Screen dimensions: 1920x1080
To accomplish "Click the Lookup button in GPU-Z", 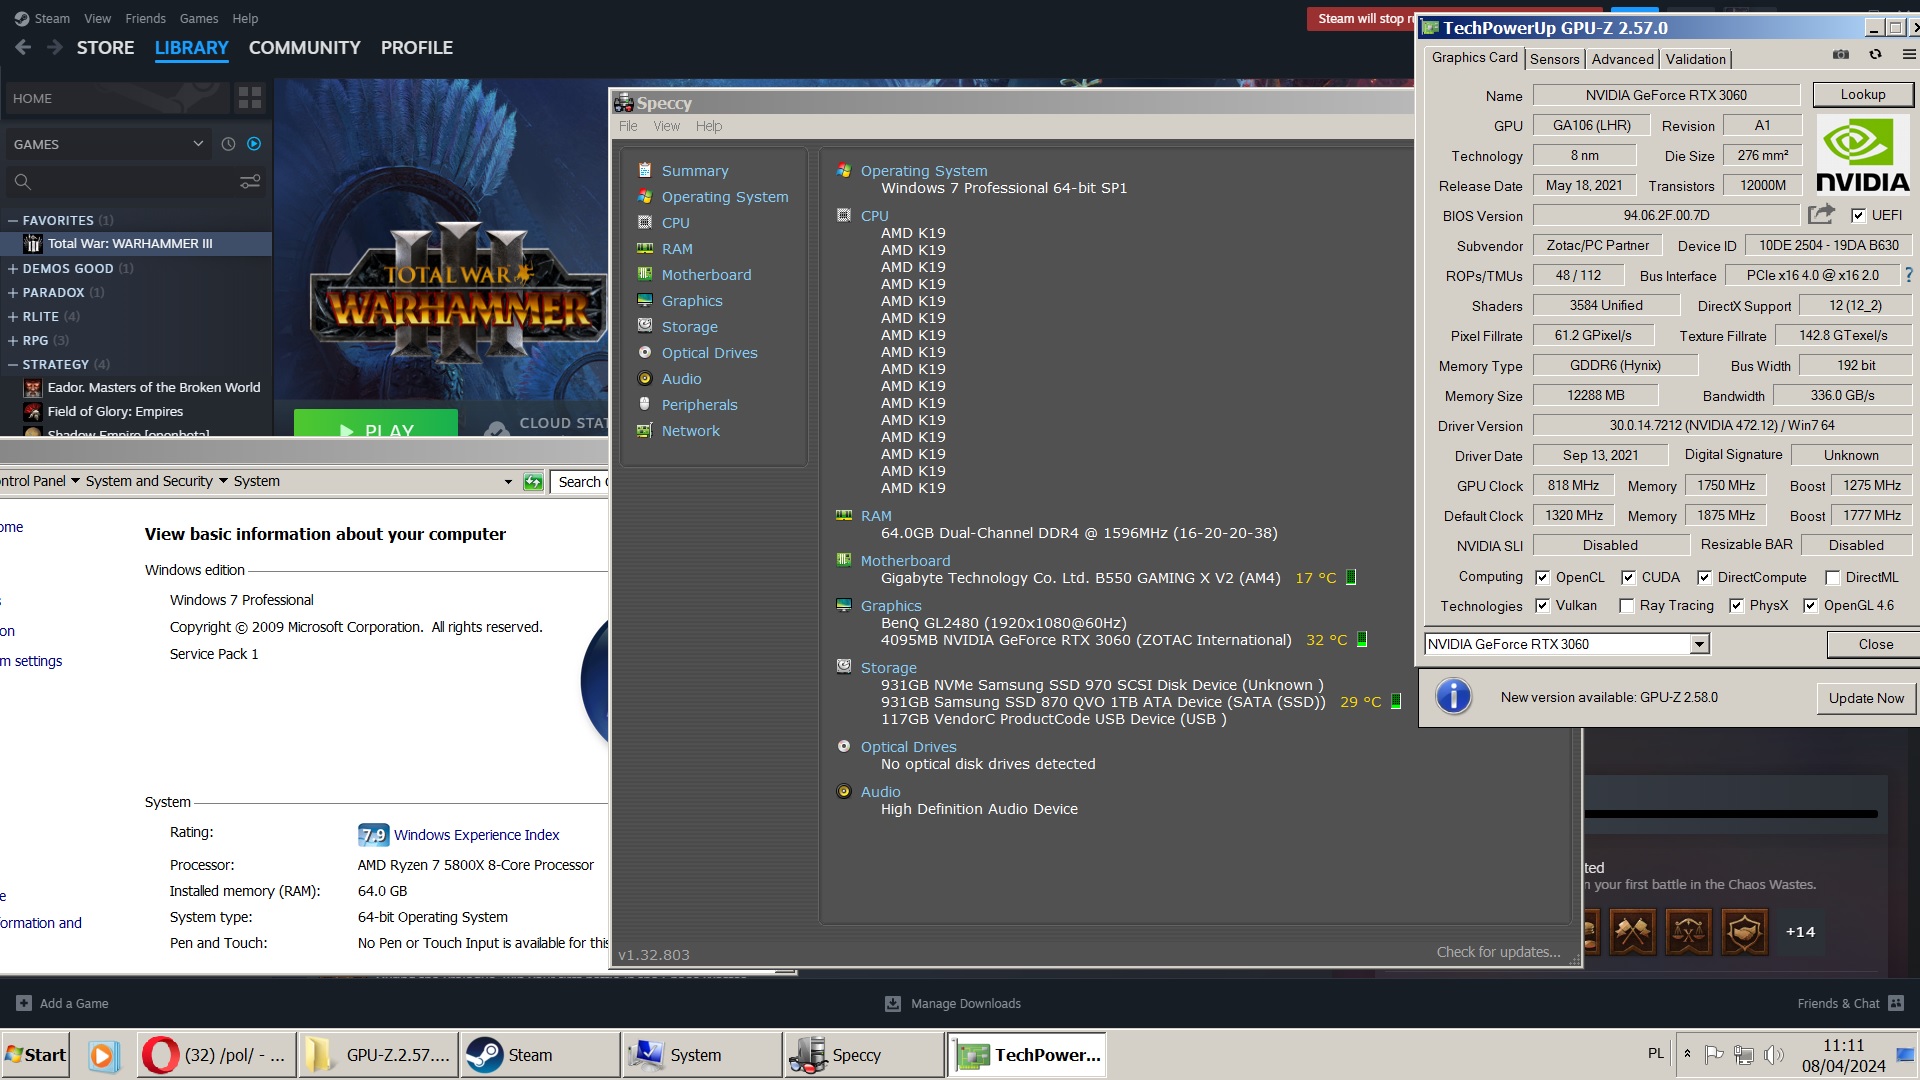I will click(1863, 95).
